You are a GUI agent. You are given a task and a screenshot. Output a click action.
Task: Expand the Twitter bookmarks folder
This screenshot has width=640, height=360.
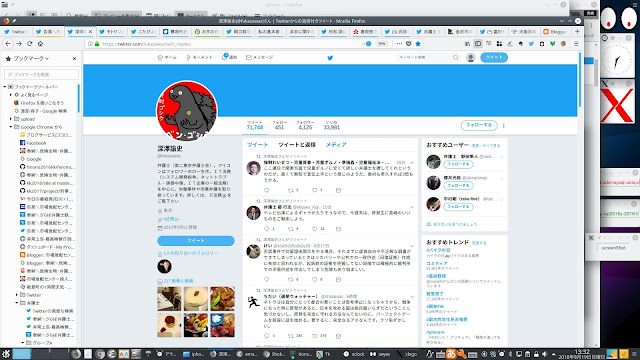click(x=17, y=295)
